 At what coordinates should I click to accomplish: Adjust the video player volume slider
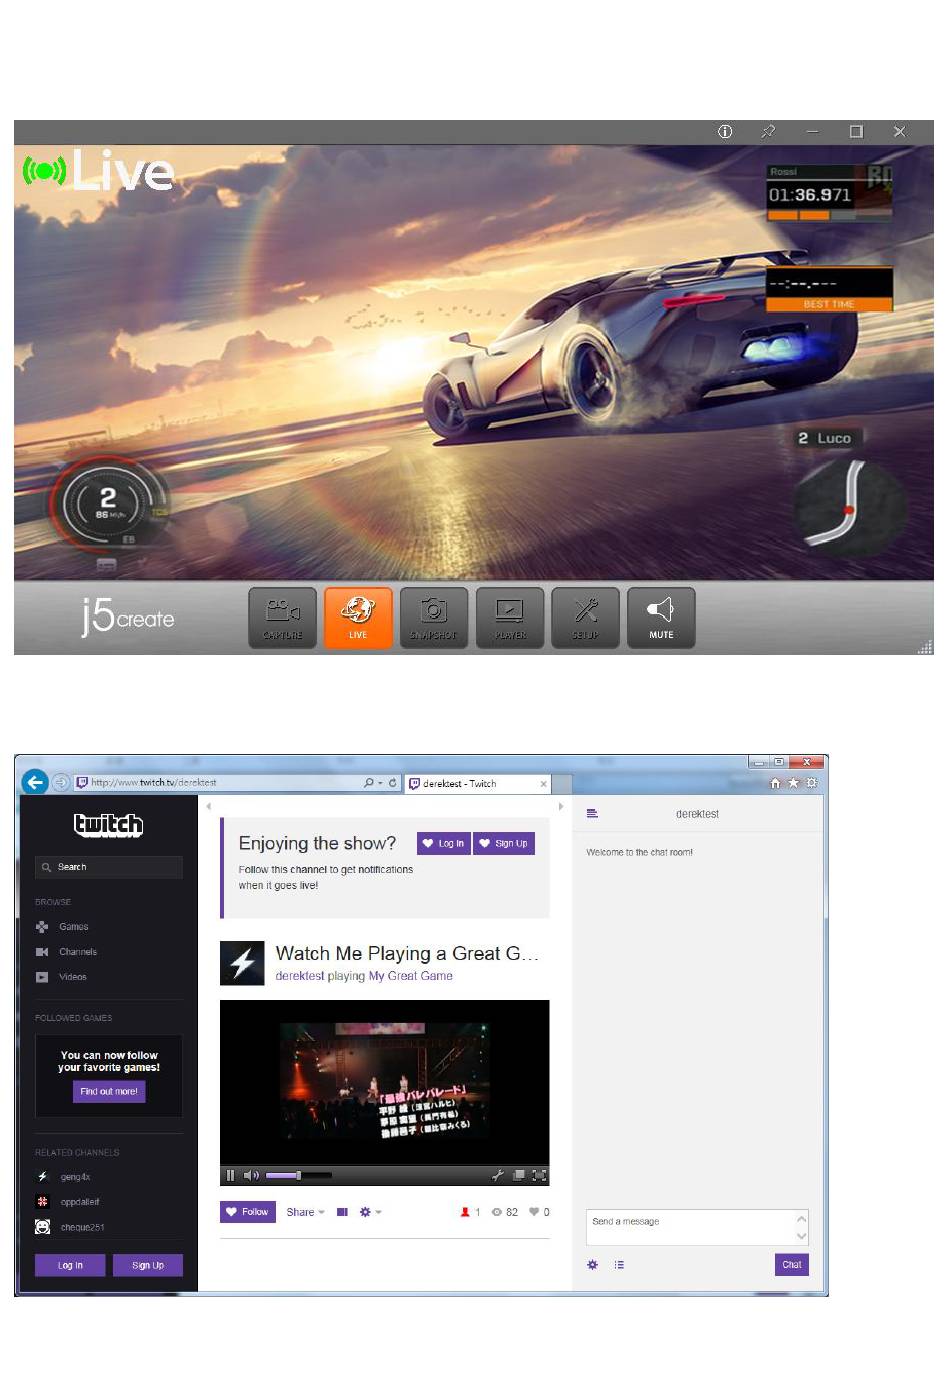pyautogui.click(x=298, y=1175)
